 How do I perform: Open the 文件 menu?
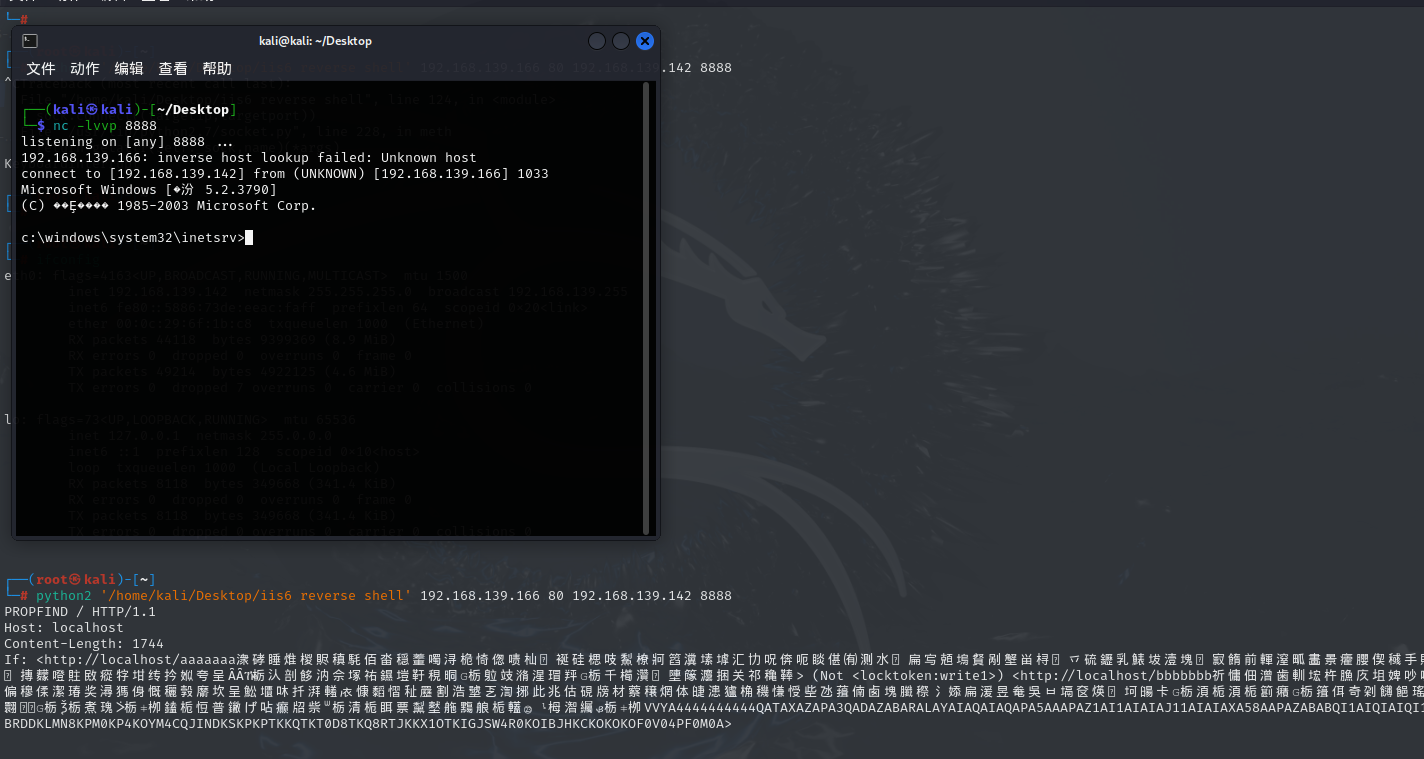41,69
